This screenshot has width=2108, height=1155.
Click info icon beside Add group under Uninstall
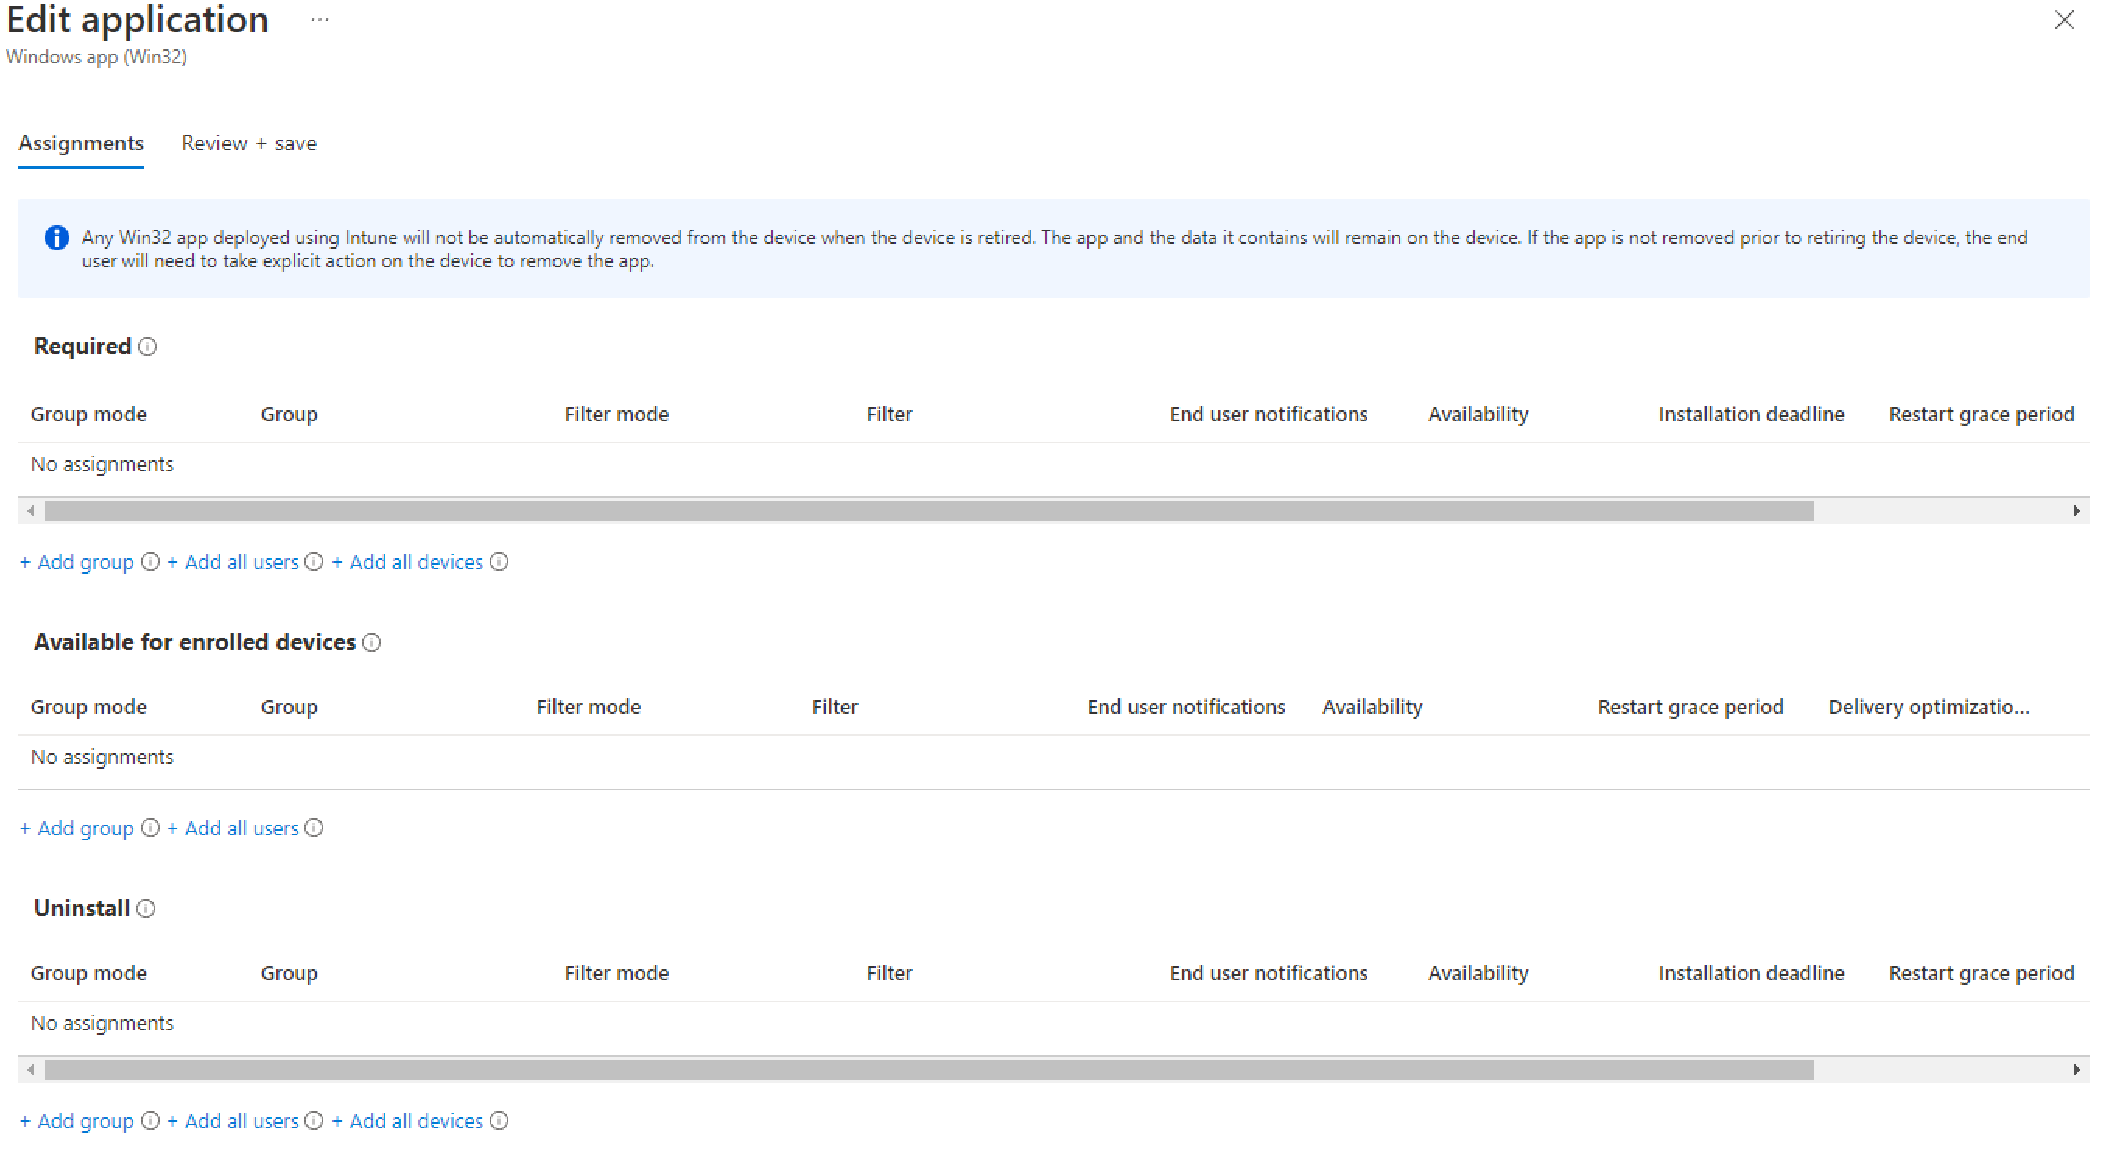click(150, 1121)
